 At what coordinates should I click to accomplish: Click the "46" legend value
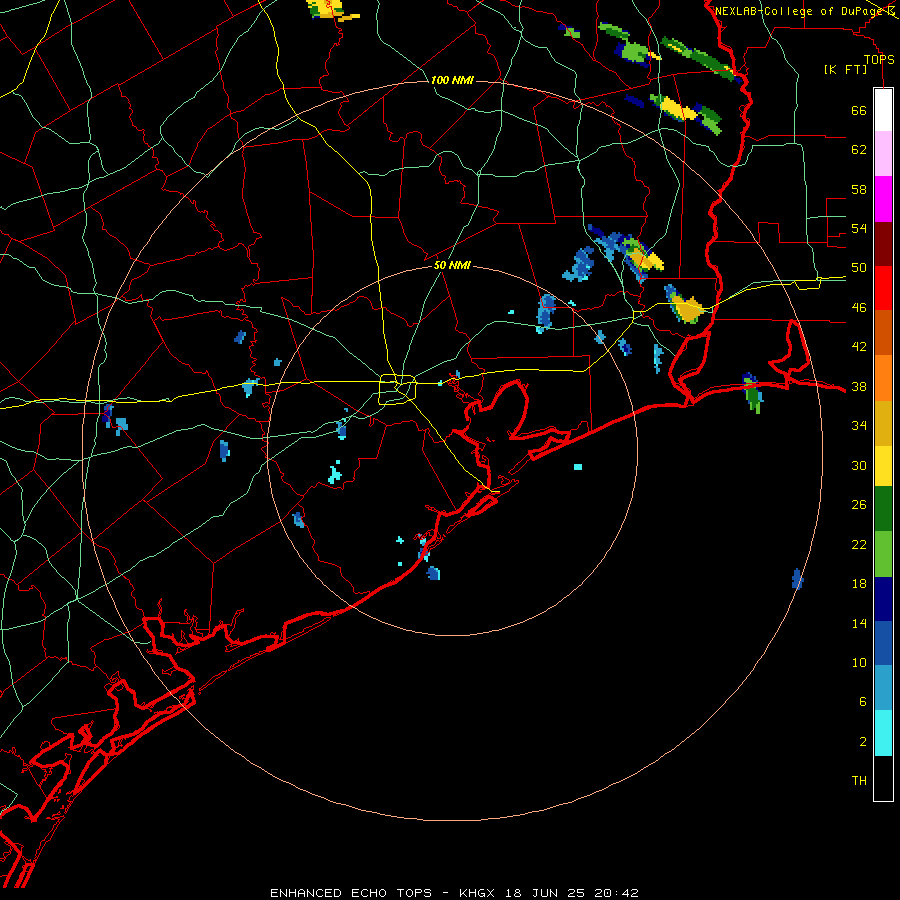[859, 308]
